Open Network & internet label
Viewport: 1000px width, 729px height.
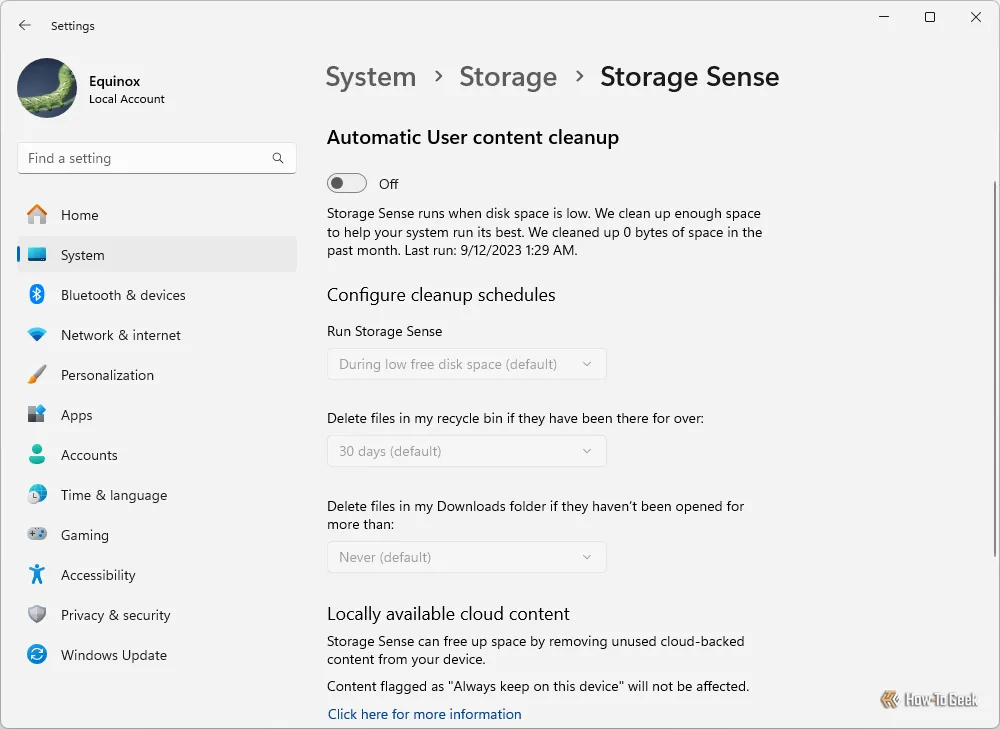click(121, 335)
